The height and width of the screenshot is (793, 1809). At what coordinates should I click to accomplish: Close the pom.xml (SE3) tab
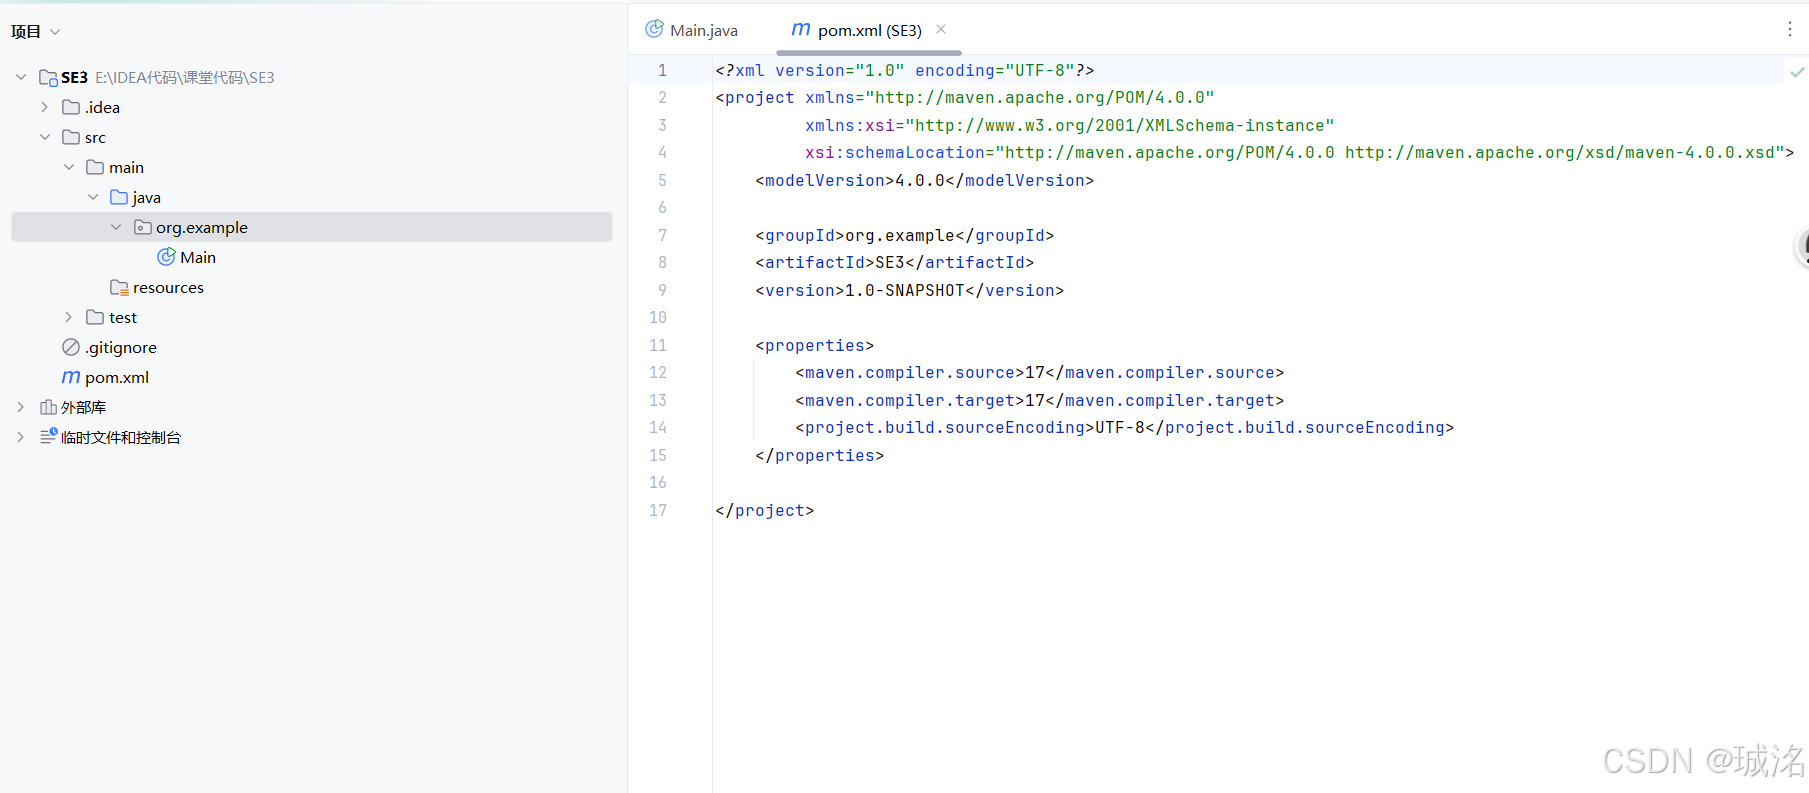pyautogui.click(x=941, y=29)
